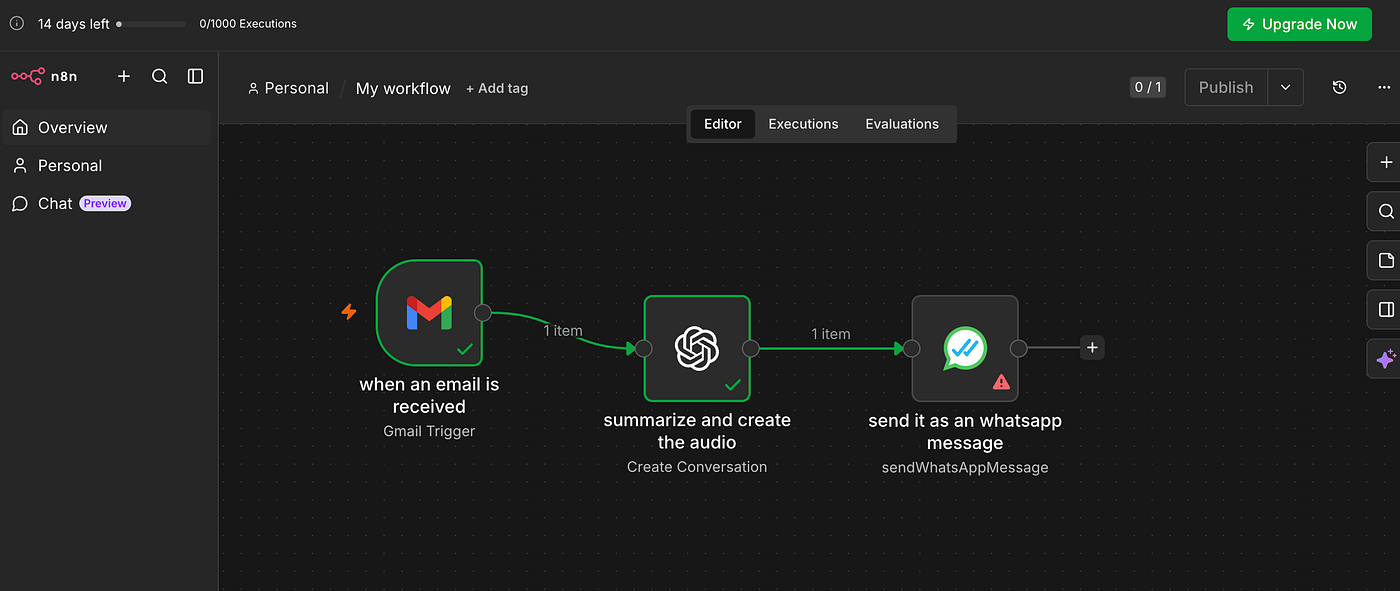Click the 0 / 1 counter badge
The image size is (1400, 591).
coord(1148,87)
